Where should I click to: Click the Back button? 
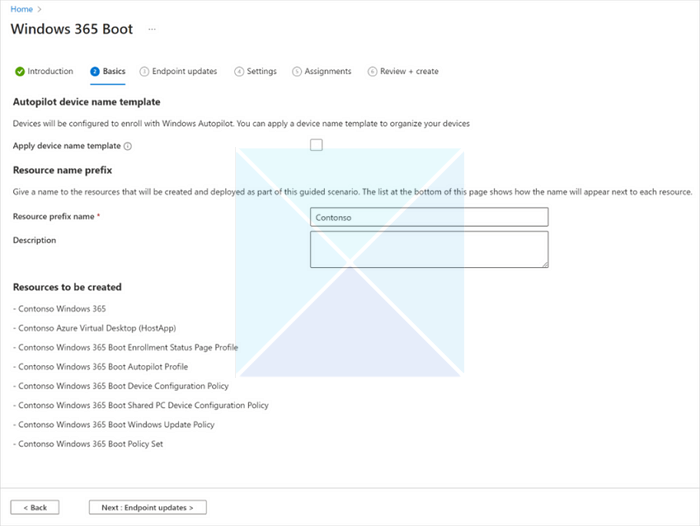click(35, 507)
